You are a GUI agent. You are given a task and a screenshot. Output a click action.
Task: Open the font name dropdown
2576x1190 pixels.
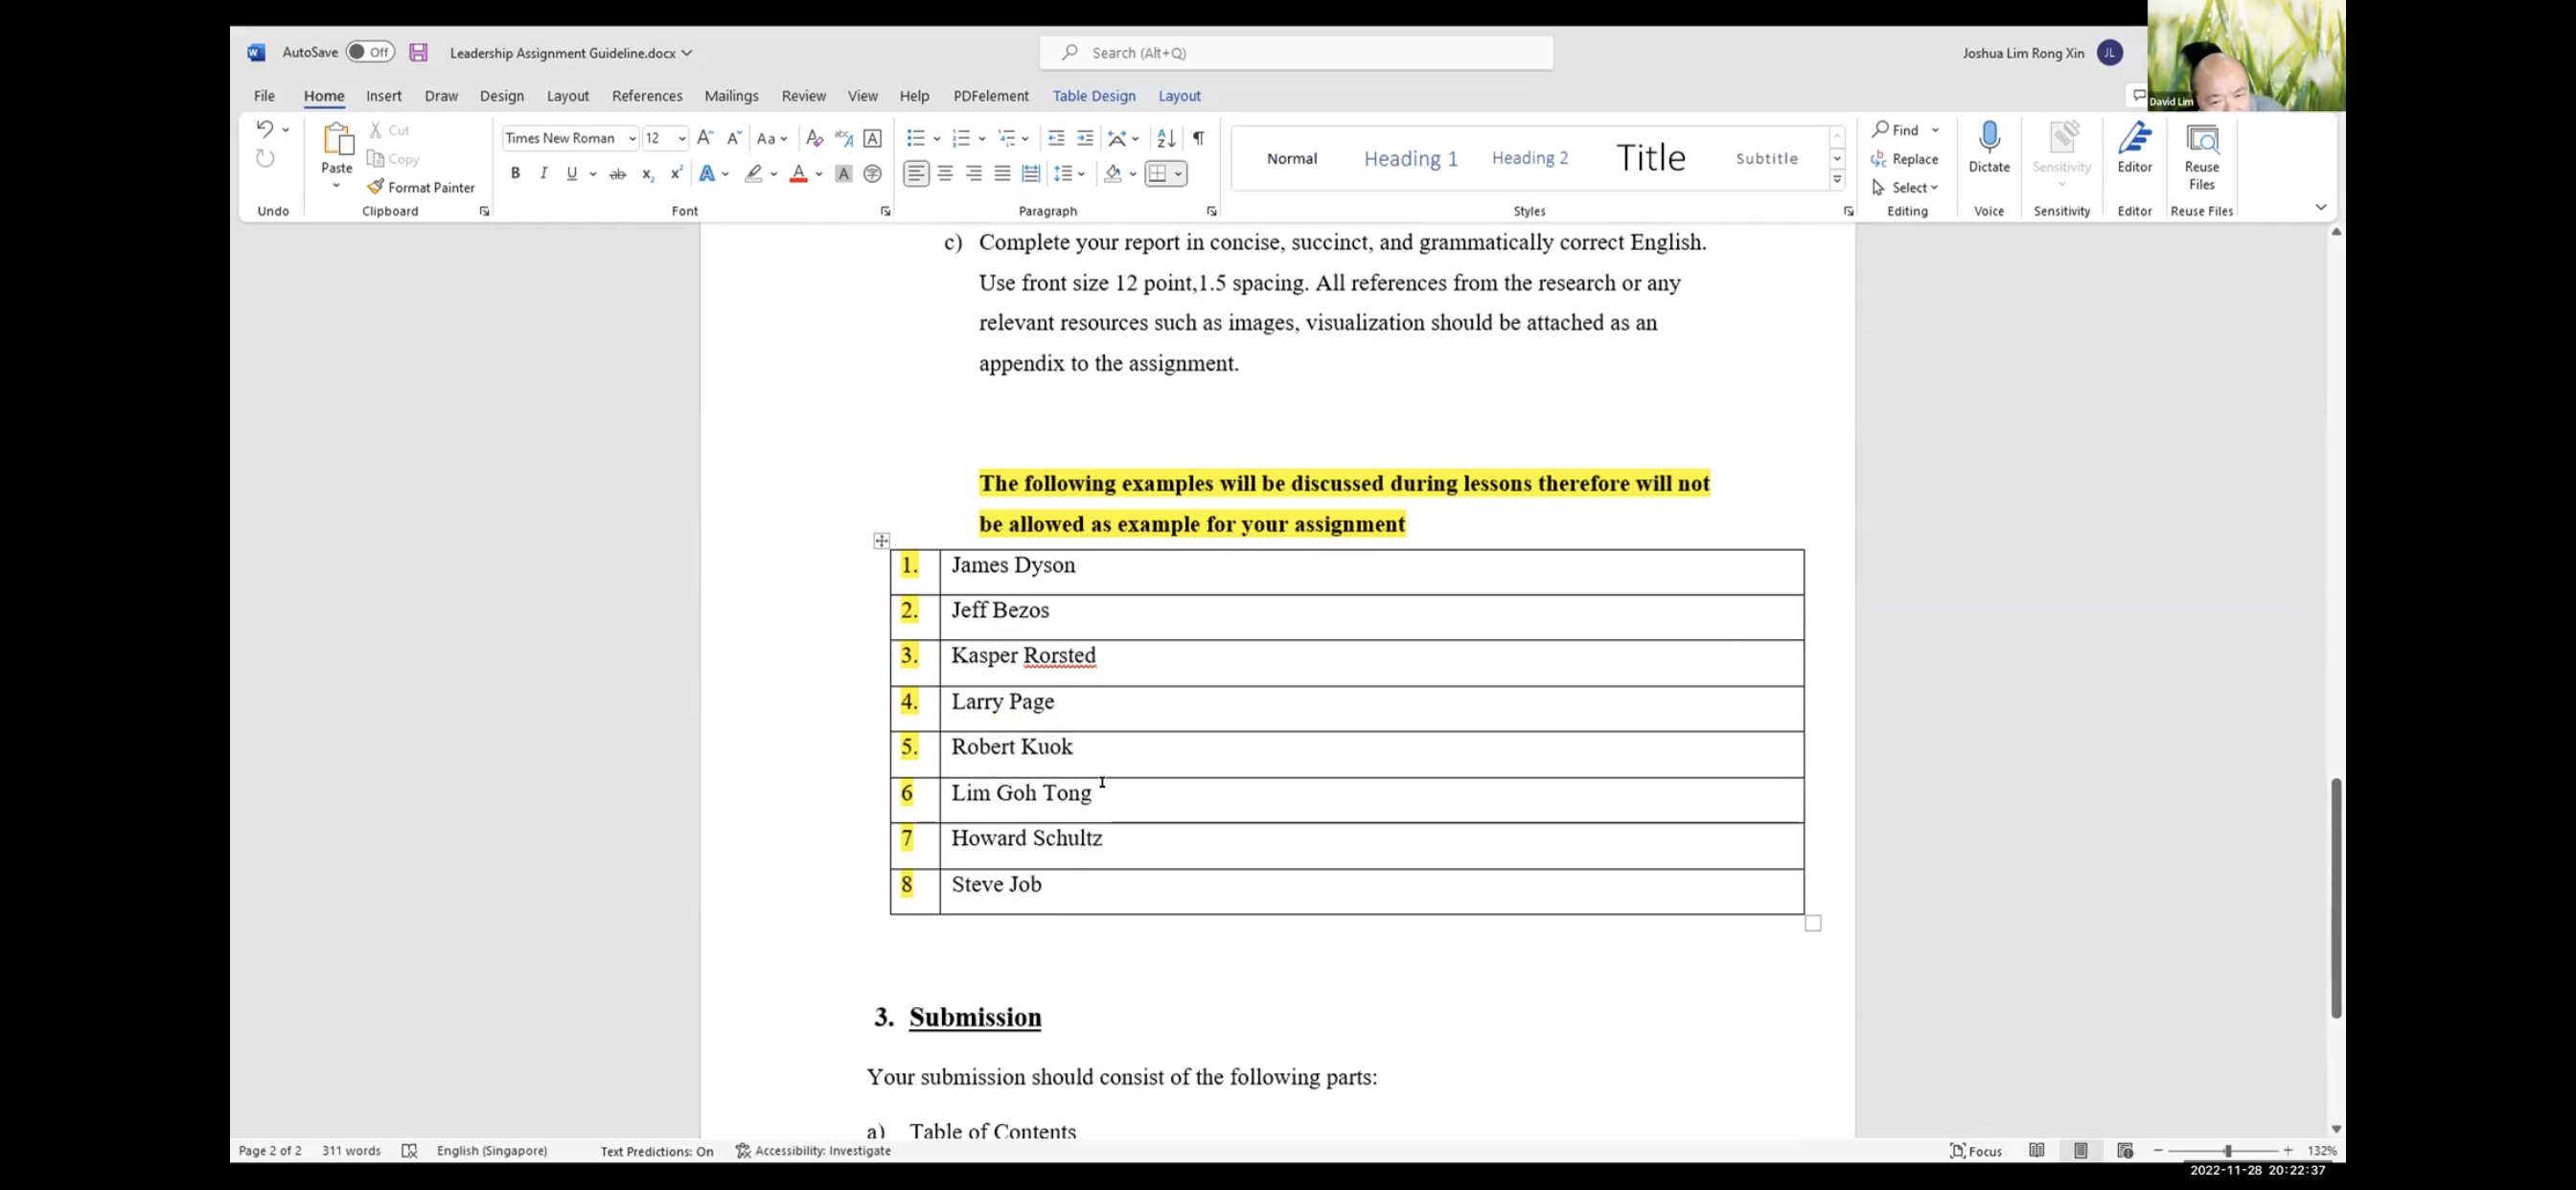(x=632, y=138)
